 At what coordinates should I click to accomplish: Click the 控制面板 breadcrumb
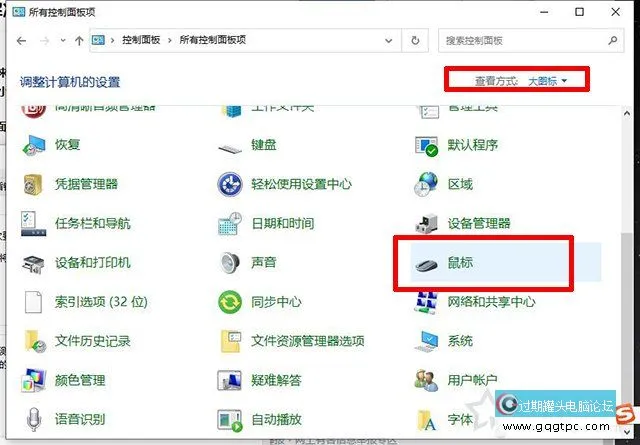(x=141, y=40)
